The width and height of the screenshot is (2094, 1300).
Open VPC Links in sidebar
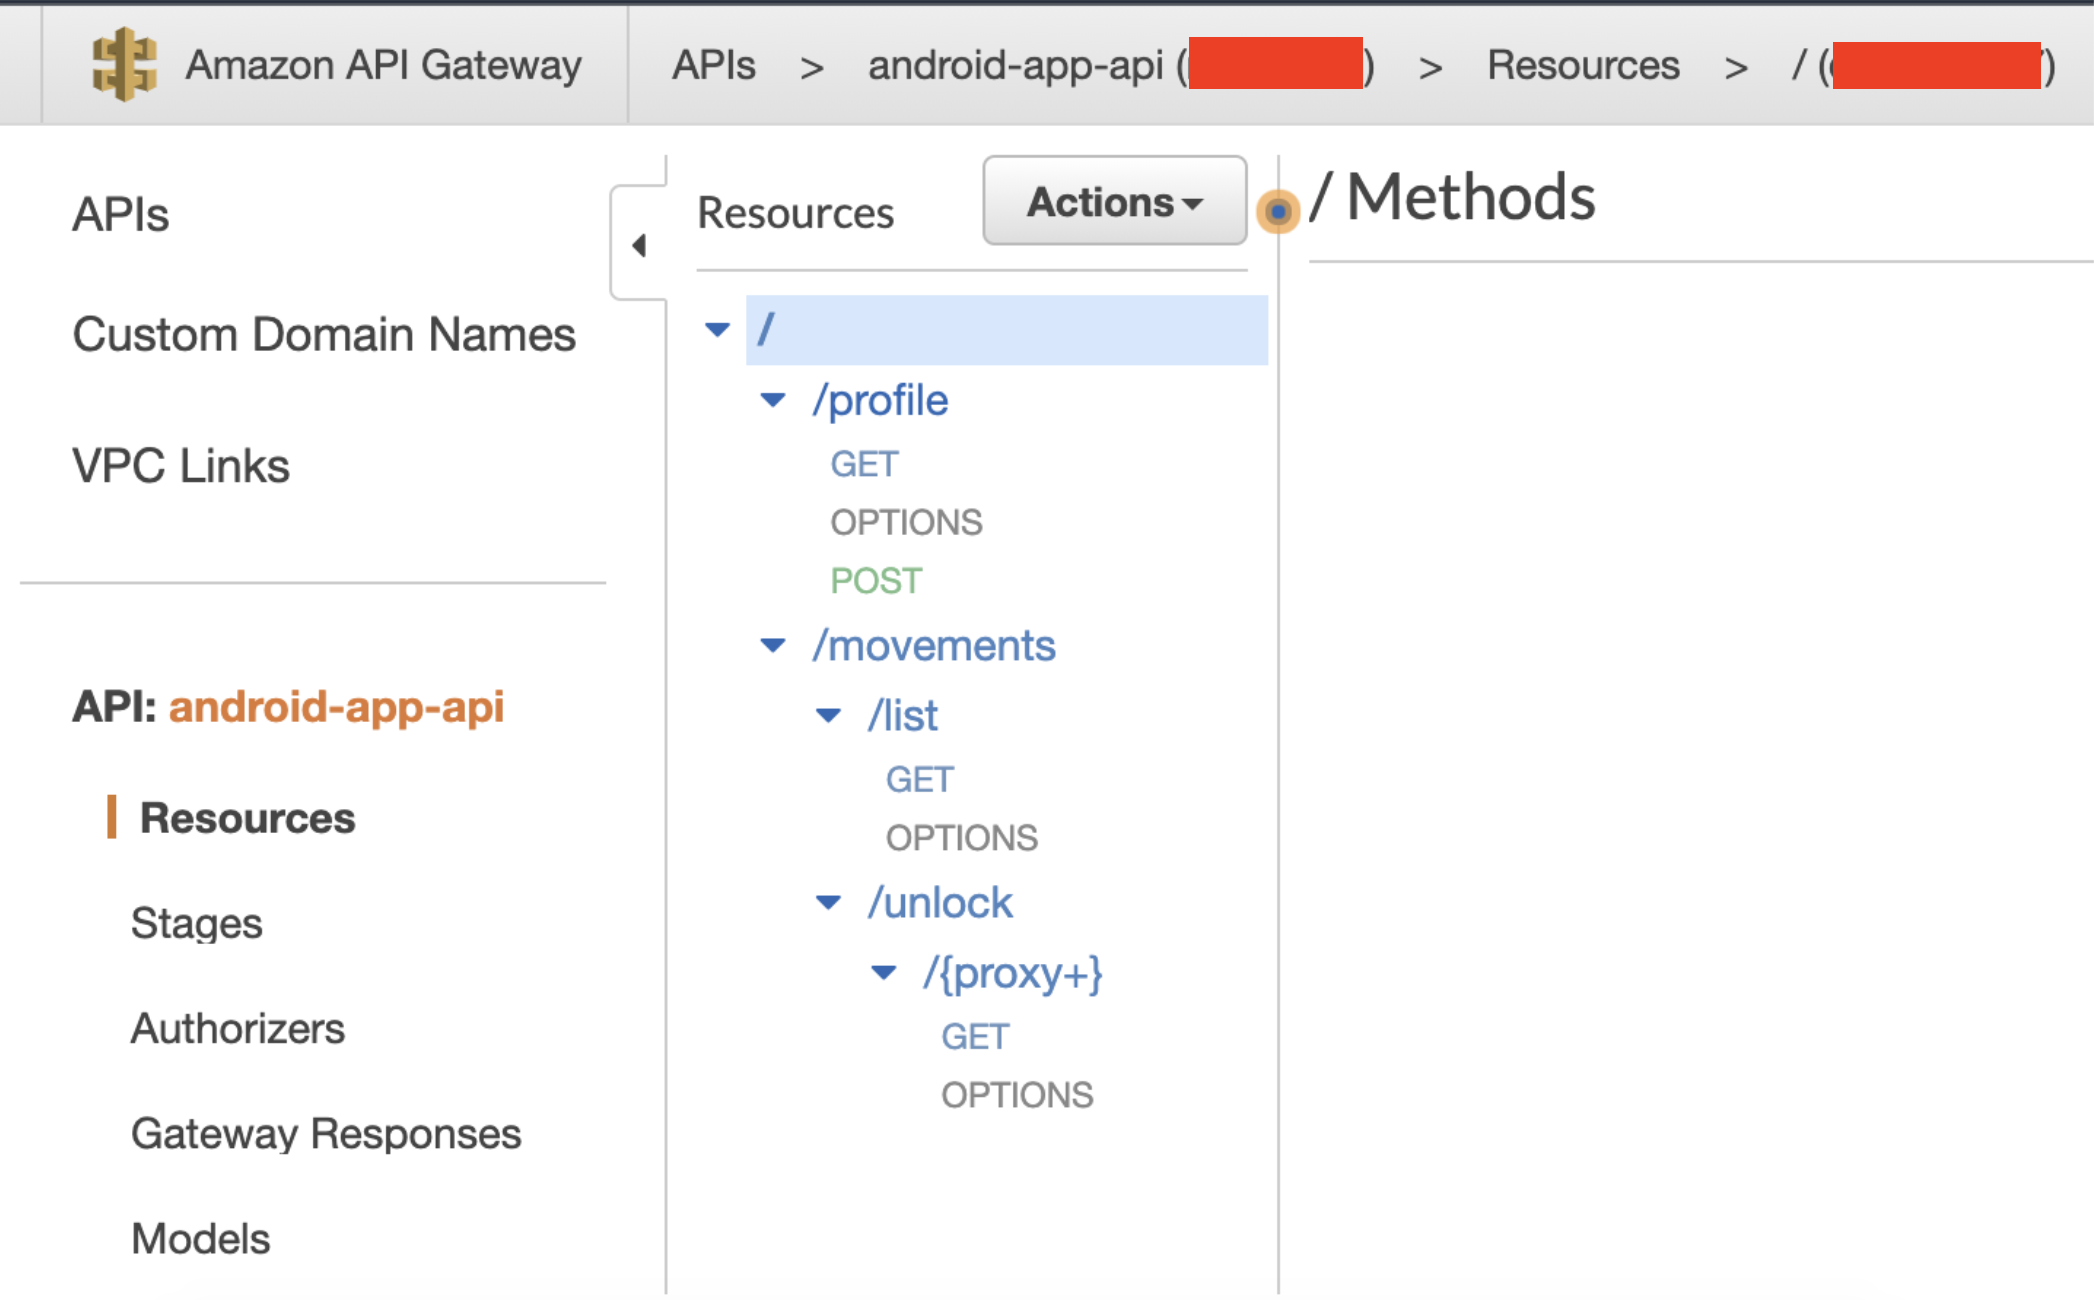pyautogui.click(x=181, y=465)
